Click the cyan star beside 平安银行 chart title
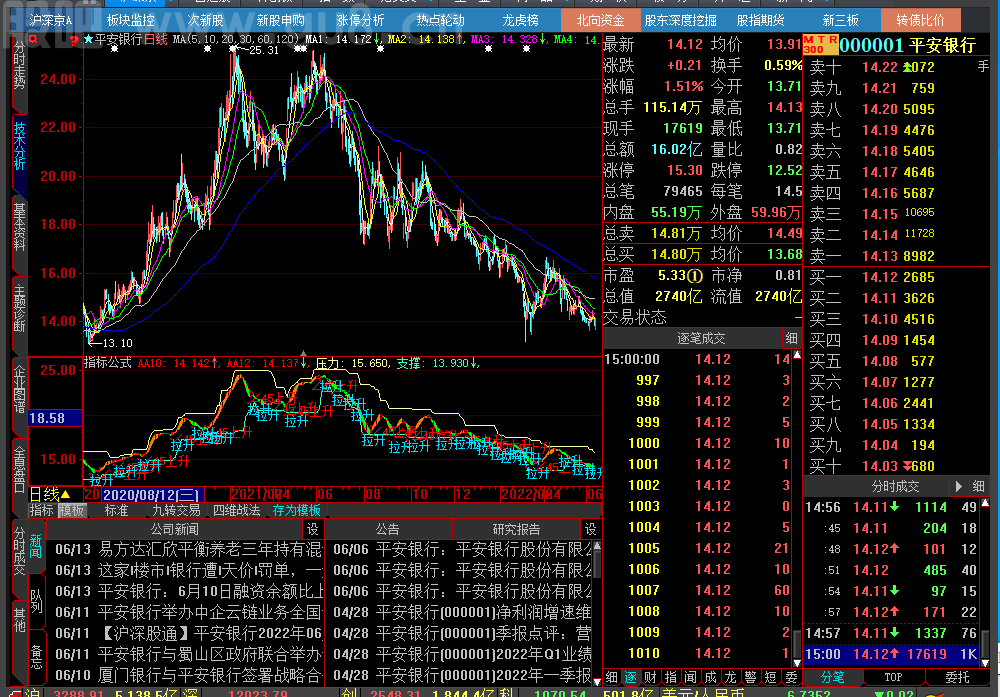Image resolution: width=1000 pixels, height=697 pixels. pyautogui.click(x=89, y=40)
